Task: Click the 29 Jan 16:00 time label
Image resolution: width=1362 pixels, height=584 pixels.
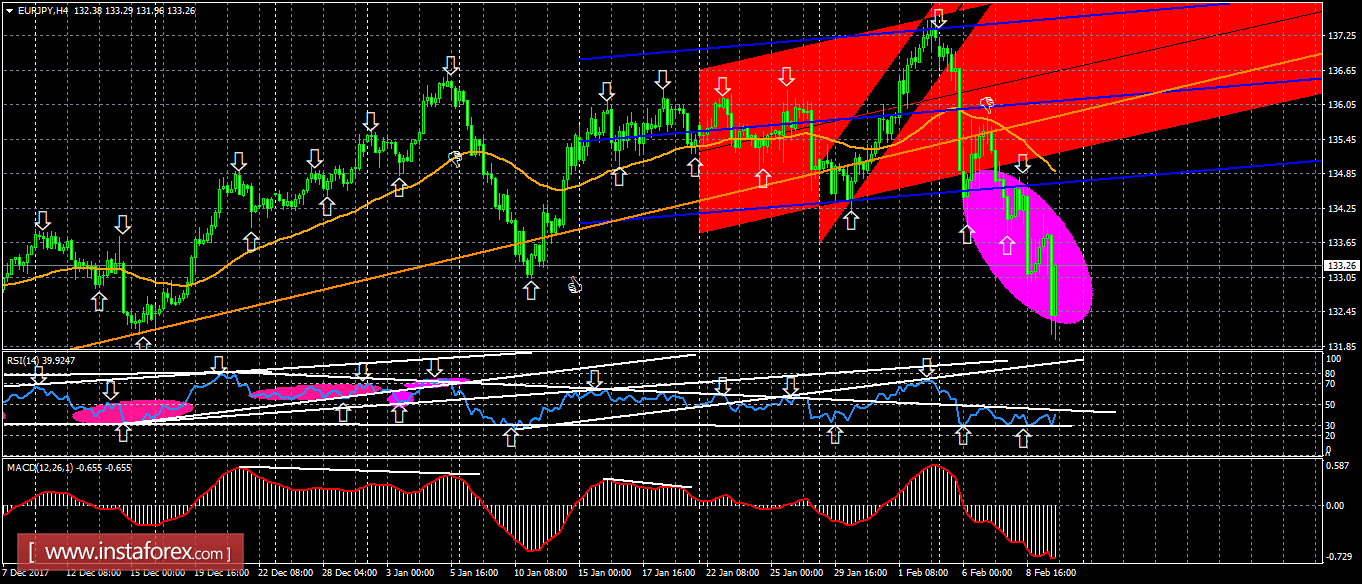Action: (x=863, y=574)
